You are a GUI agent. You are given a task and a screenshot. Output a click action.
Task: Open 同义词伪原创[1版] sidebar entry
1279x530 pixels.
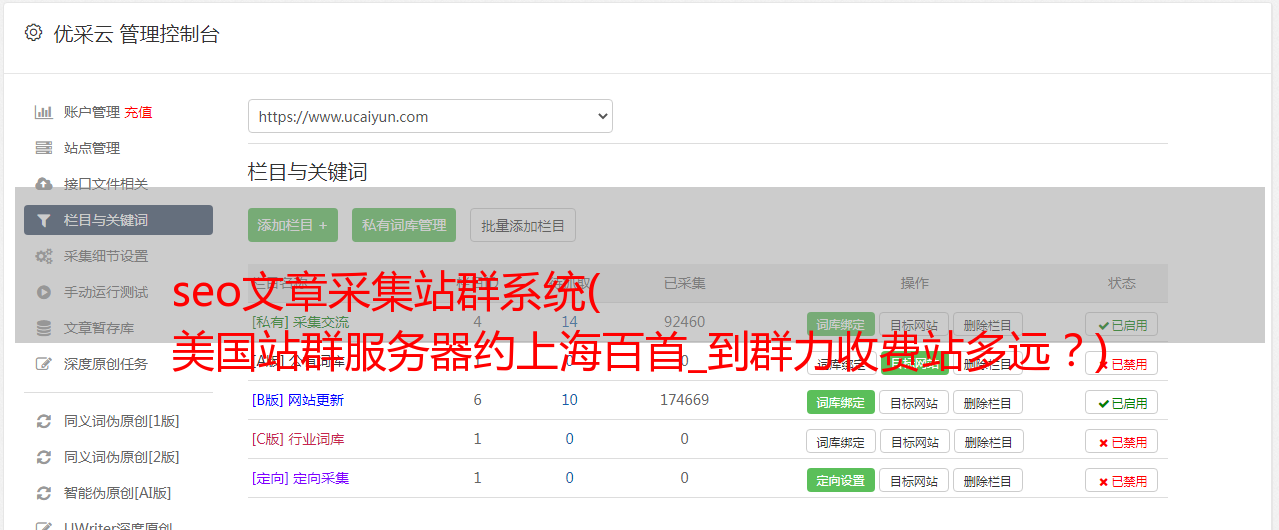(x=122, y=421)
